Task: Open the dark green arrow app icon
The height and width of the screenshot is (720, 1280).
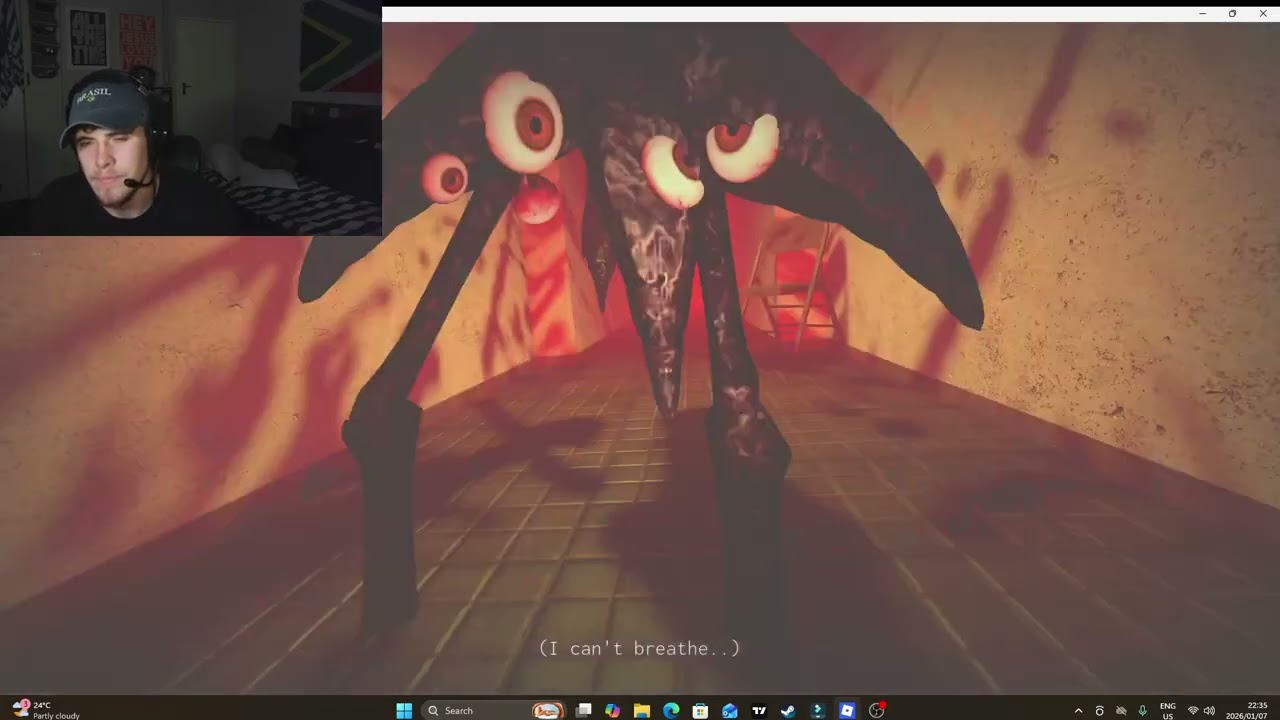Action: (817, 710)
